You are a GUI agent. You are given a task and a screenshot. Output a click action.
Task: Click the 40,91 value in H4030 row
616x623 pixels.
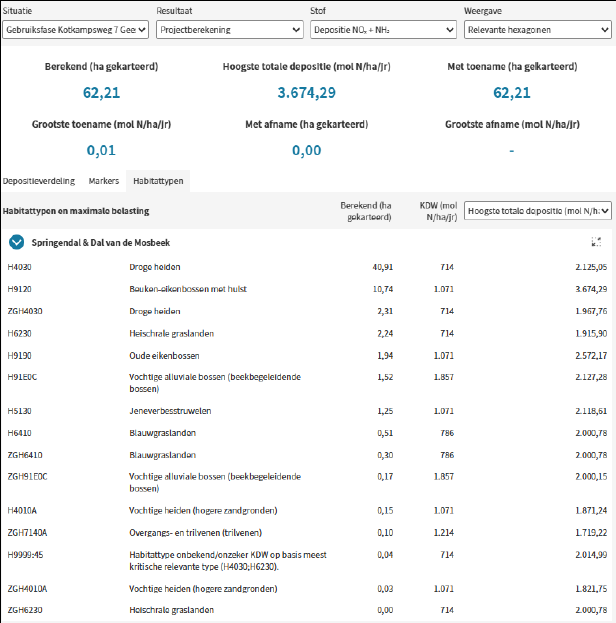pyautogui.click(x=383, y=267)
